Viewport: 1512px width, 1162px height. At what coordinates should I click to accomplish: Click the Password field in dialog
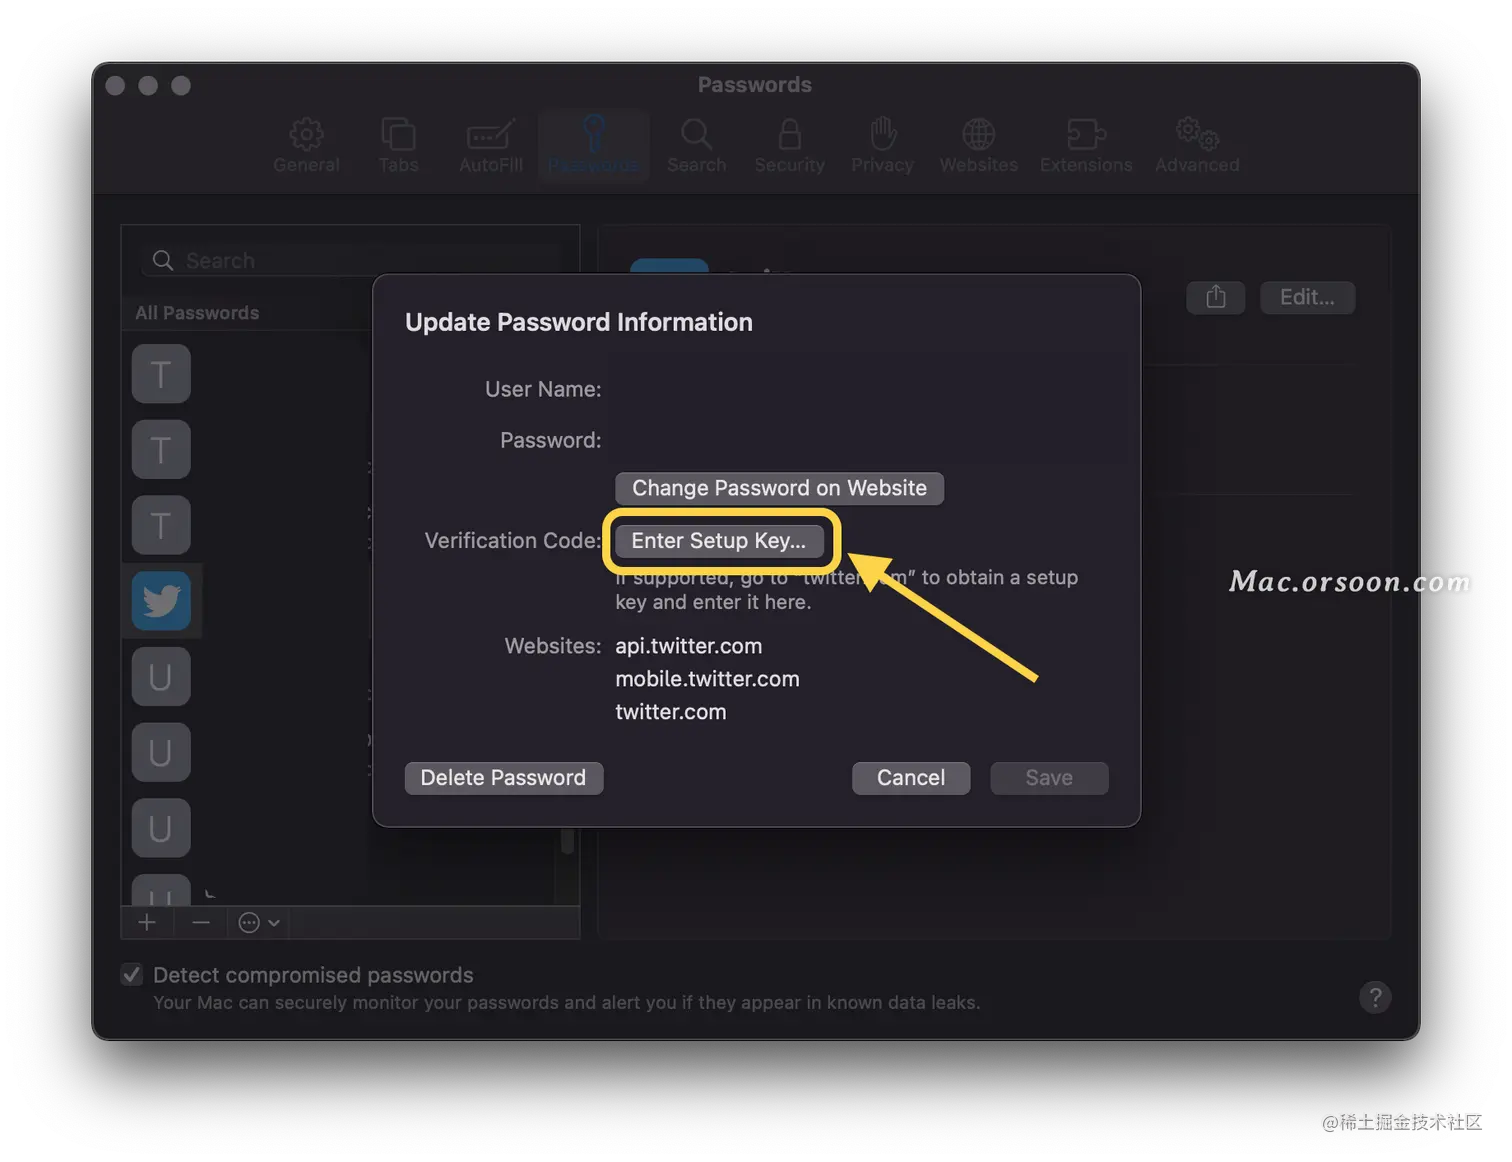(860, 440)
